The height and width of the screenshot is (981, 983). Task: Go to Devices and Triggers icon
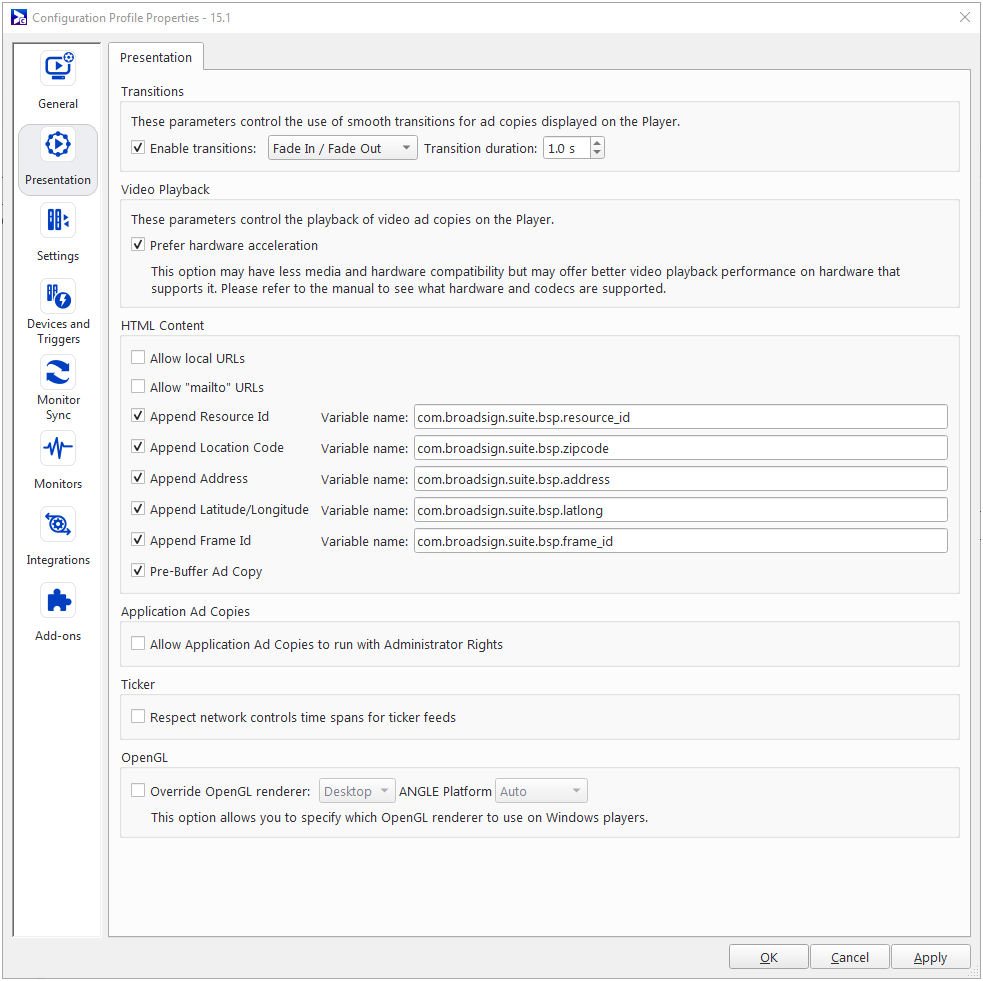coord(58,297)
